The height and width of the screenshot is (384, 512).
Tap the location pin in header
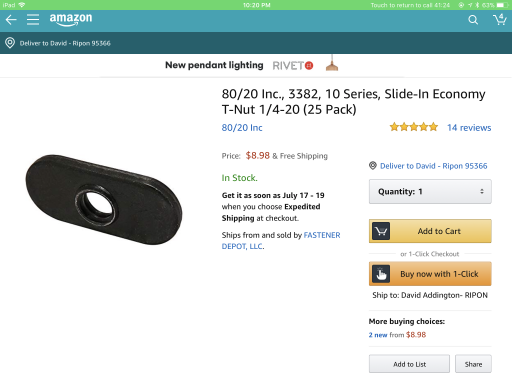[x=10, y=43]
